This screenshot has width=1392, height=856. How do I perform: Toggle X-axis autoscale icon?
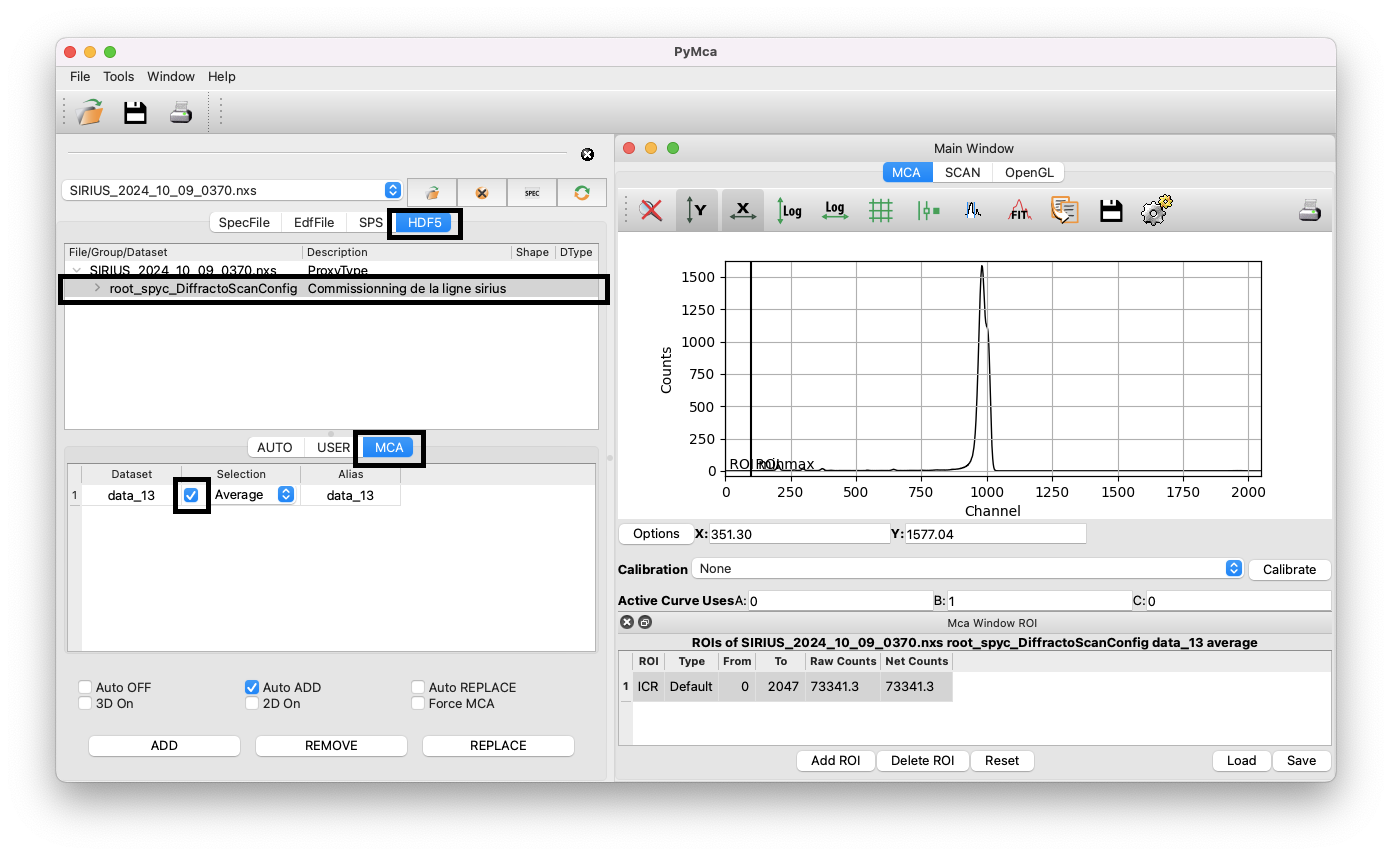743,210
